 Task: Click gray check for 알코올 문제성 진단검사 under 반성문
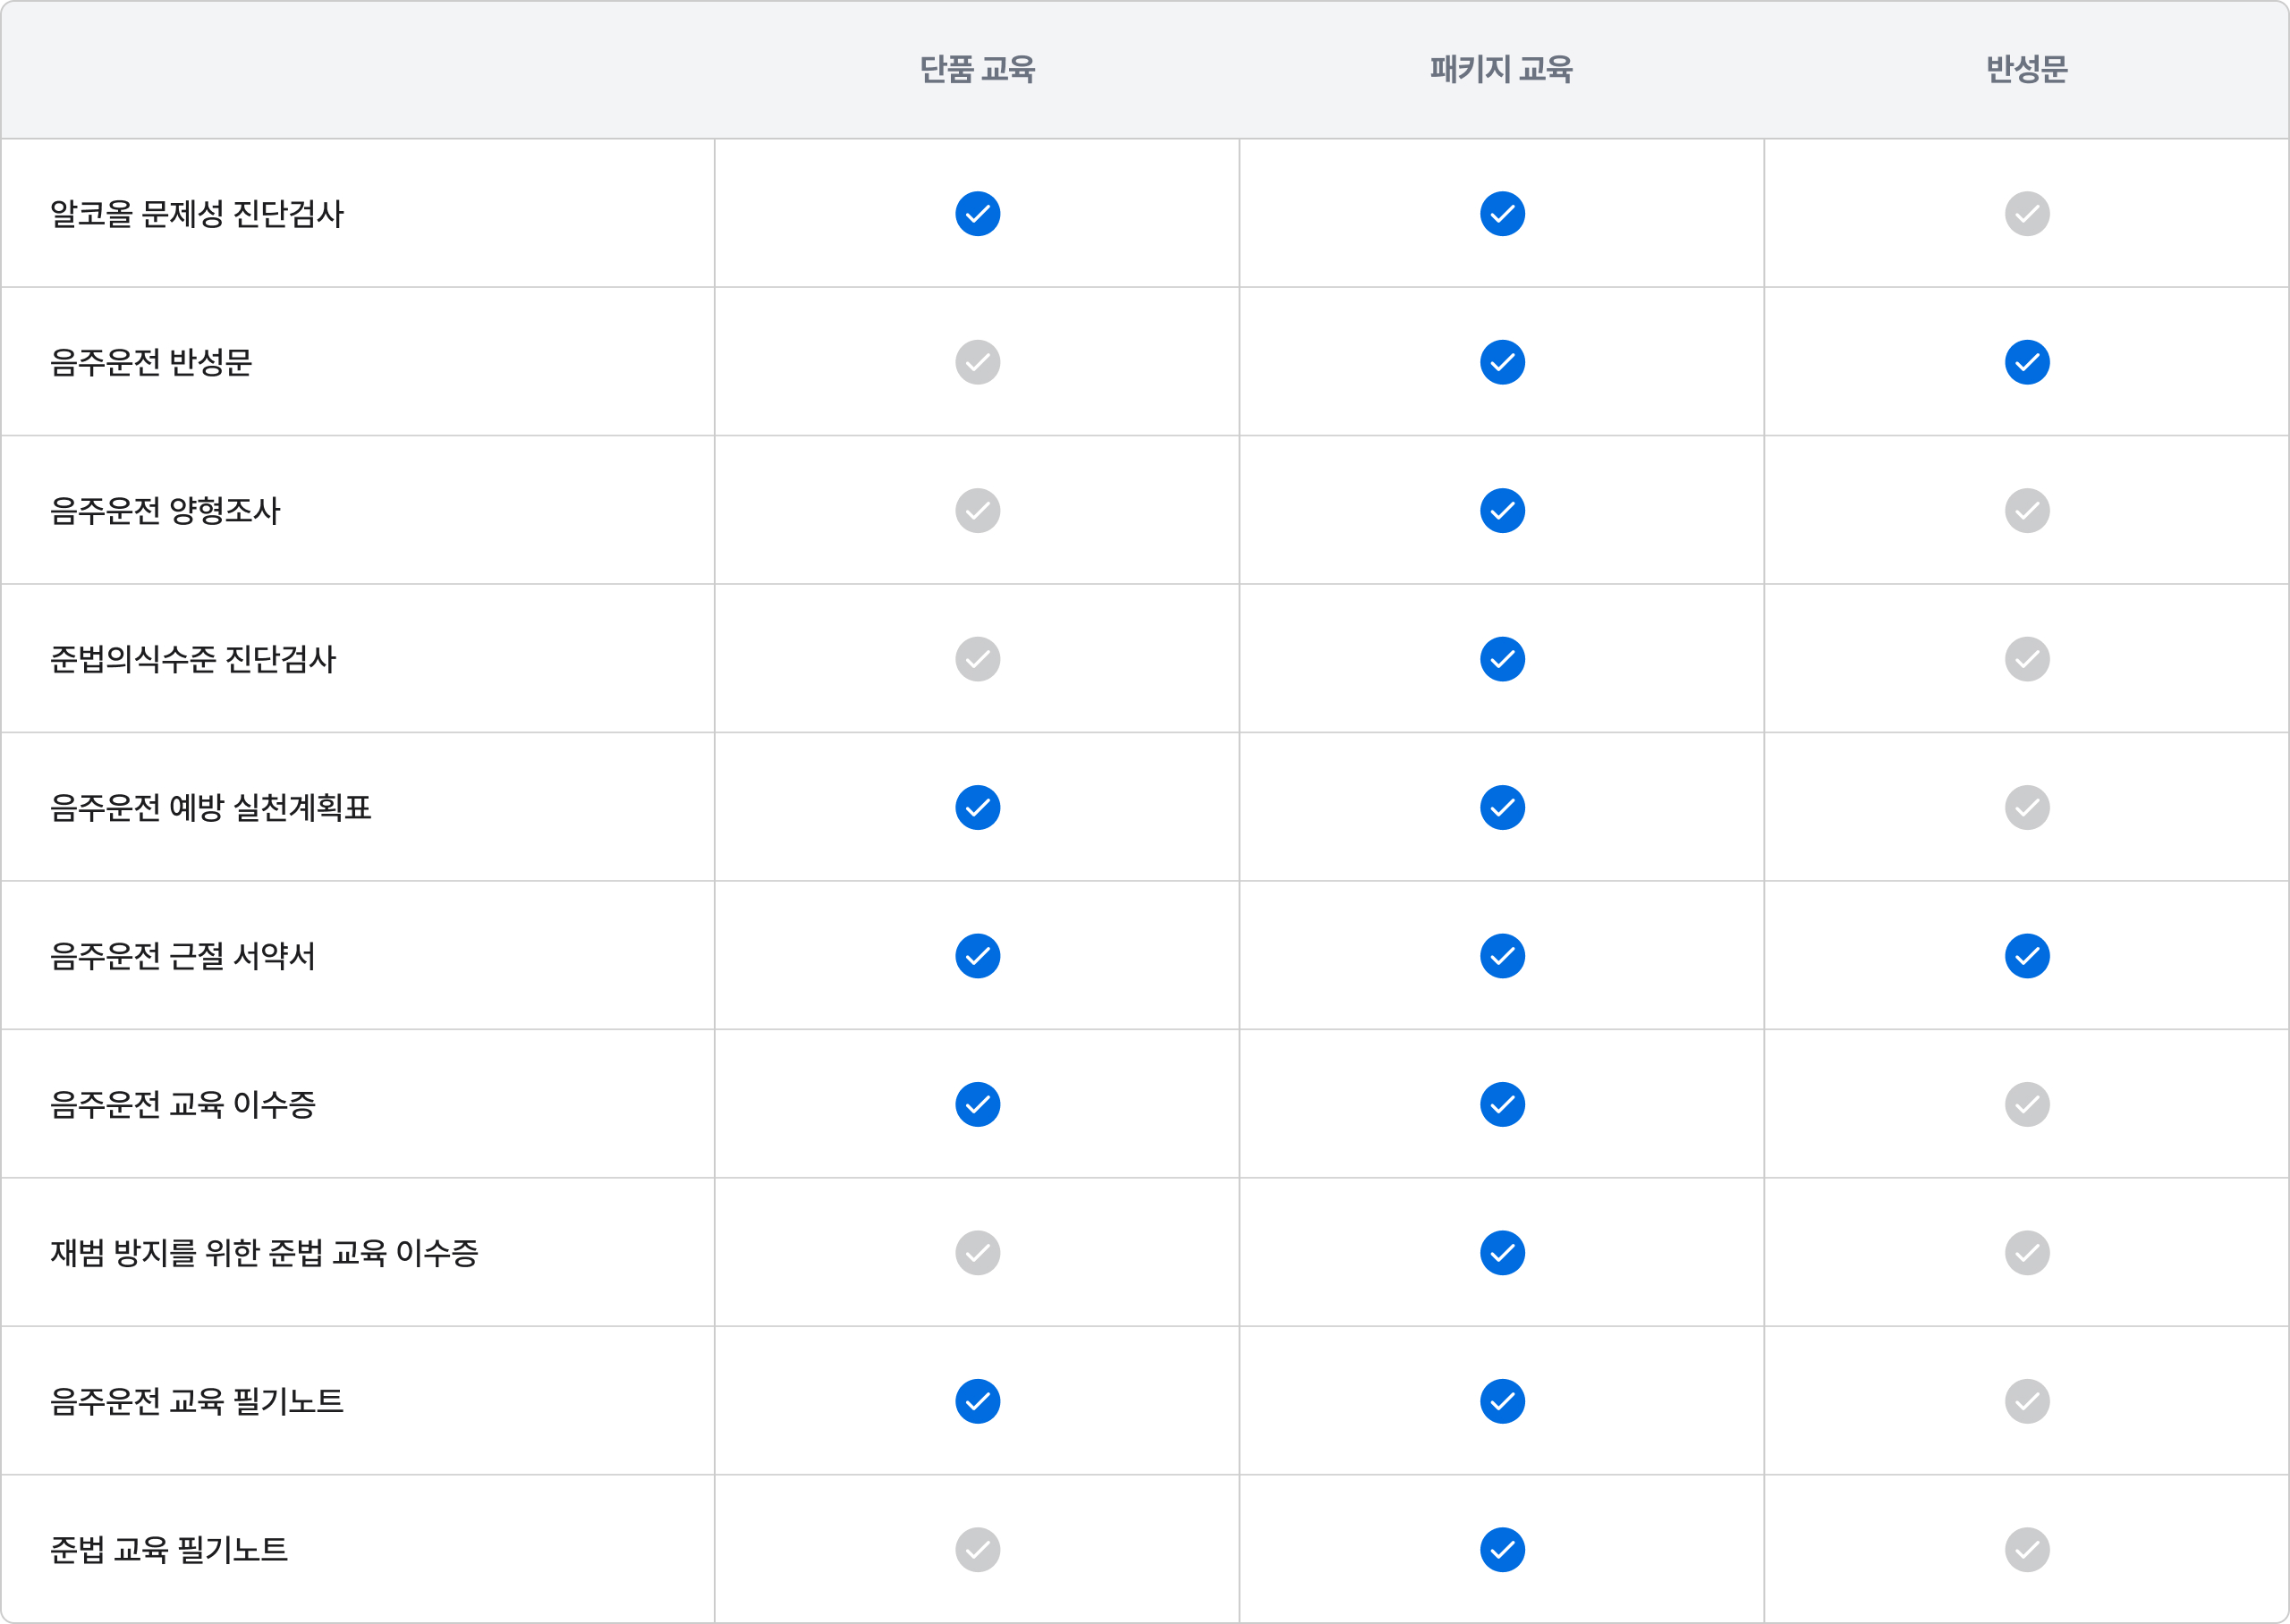coord(2026,214)
